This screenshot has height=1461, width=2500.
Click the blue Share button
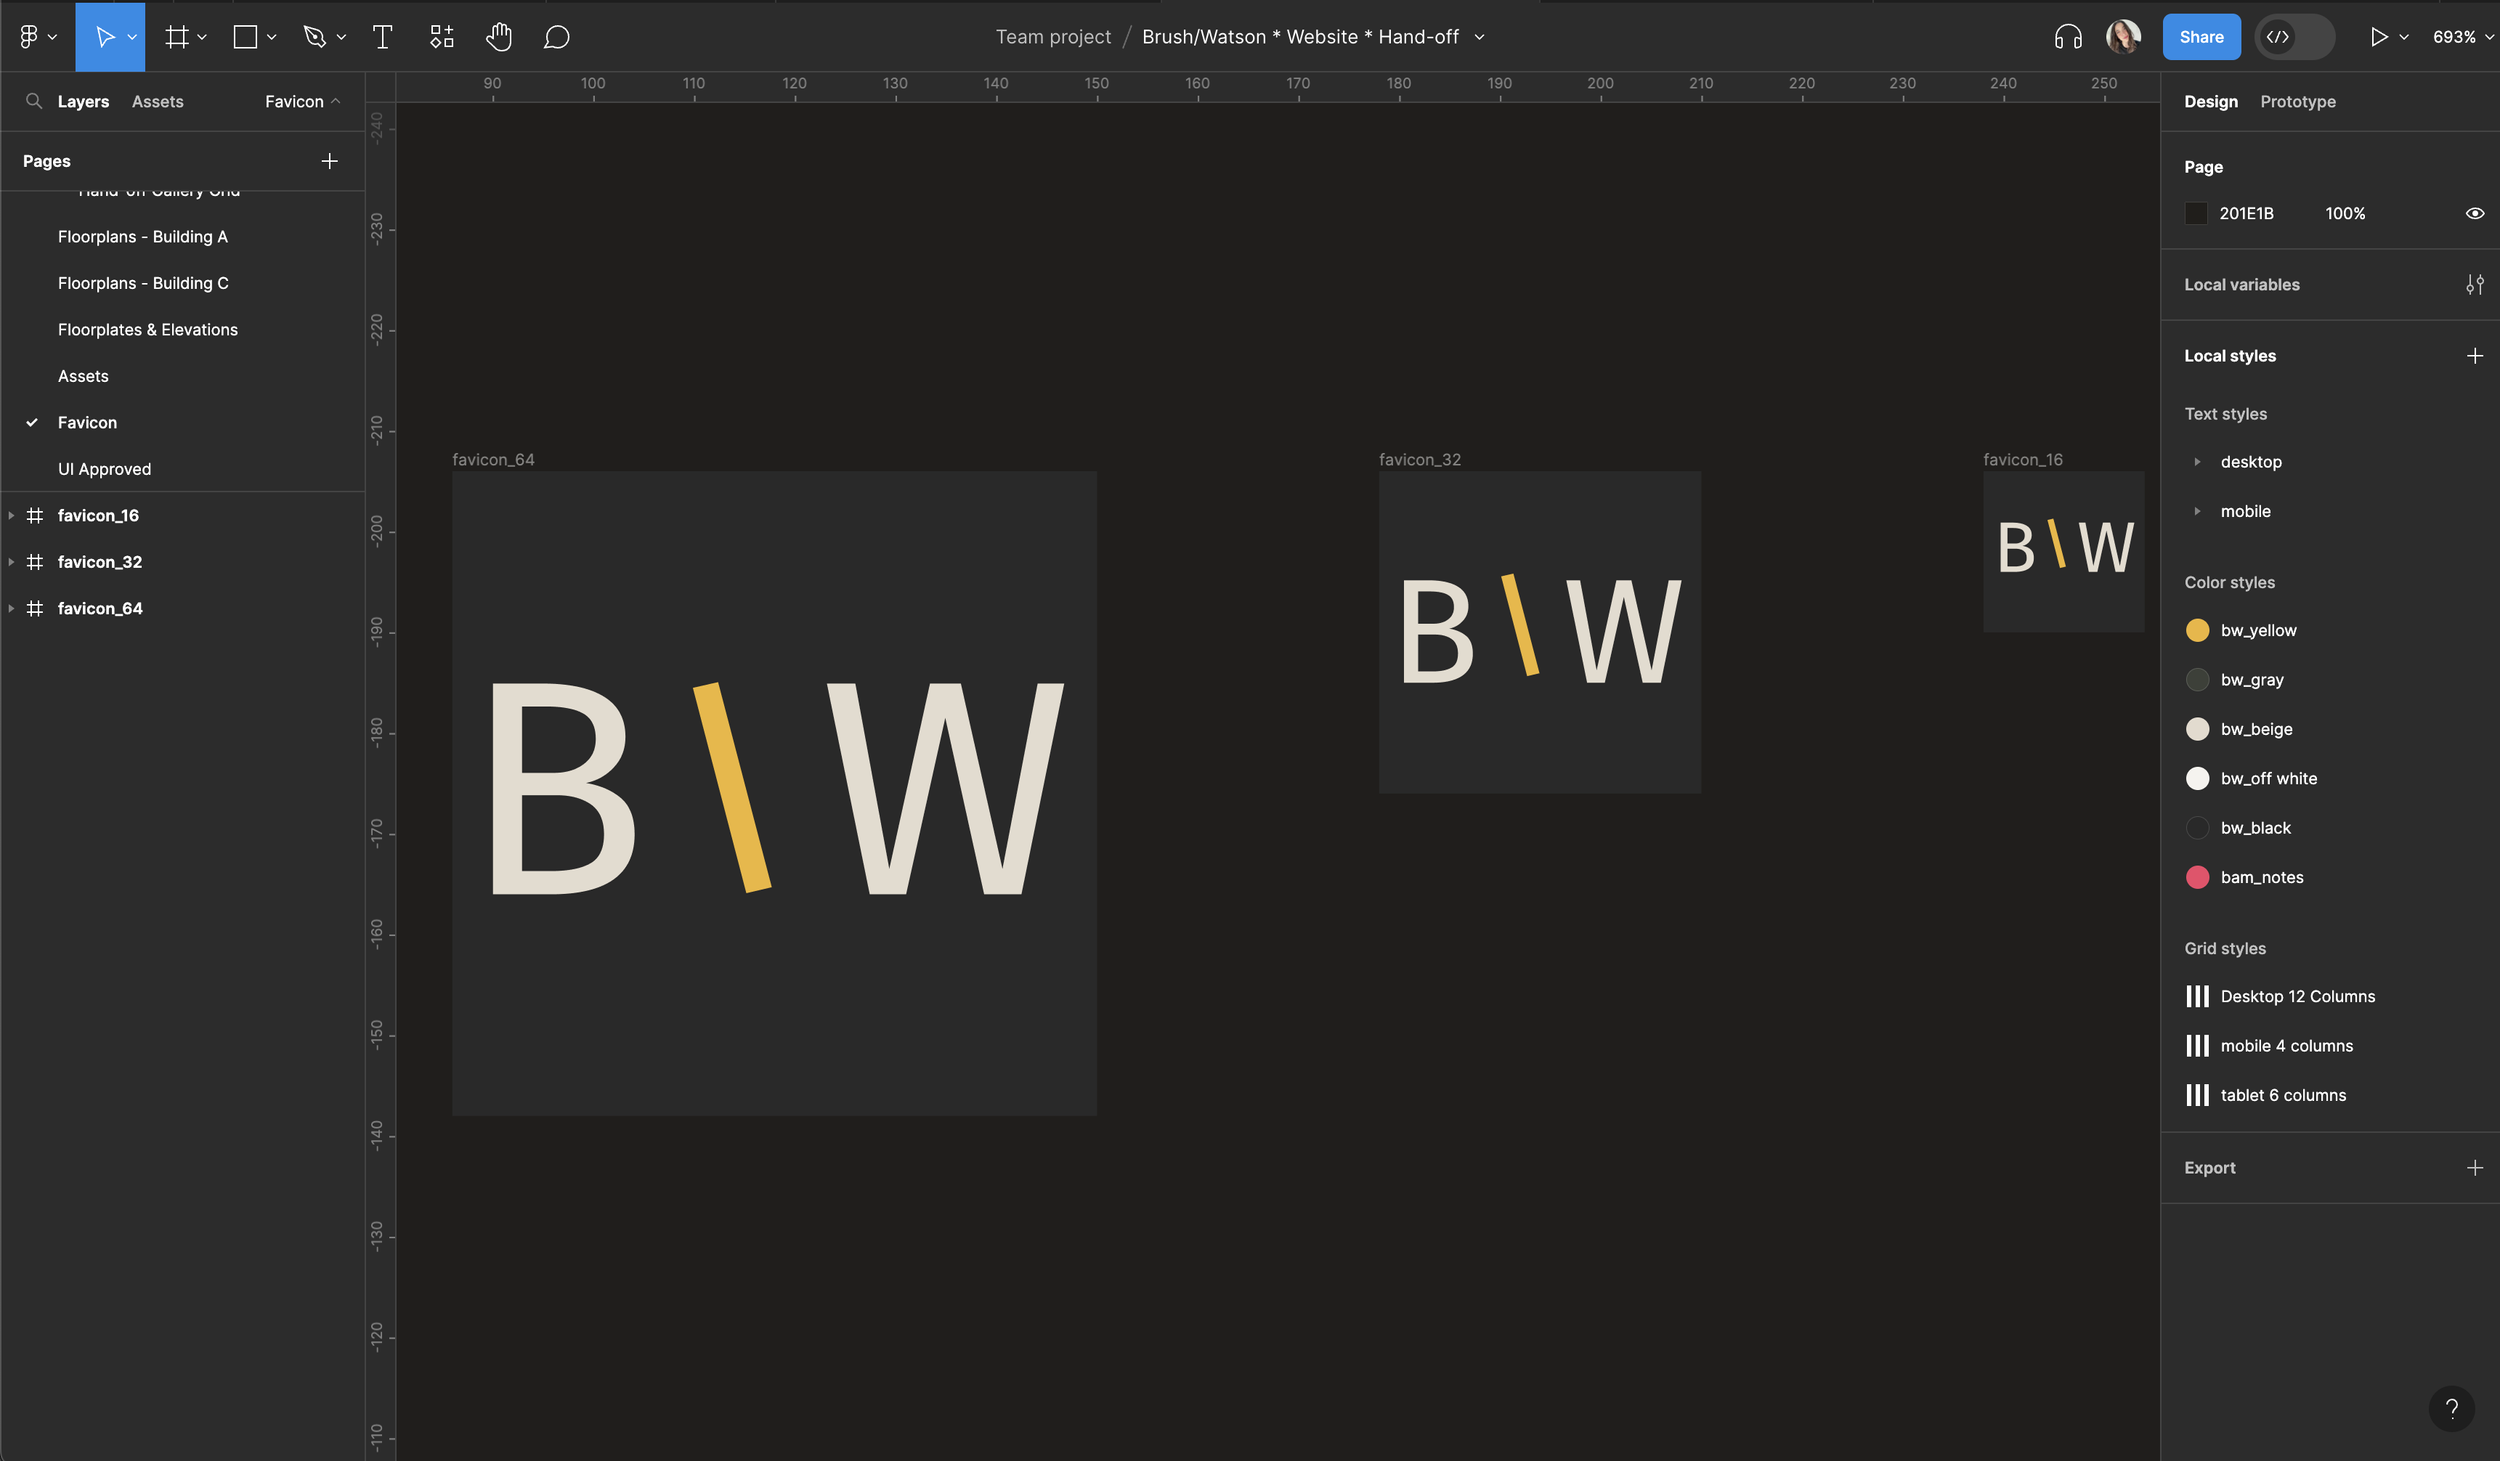[2200, 37]
